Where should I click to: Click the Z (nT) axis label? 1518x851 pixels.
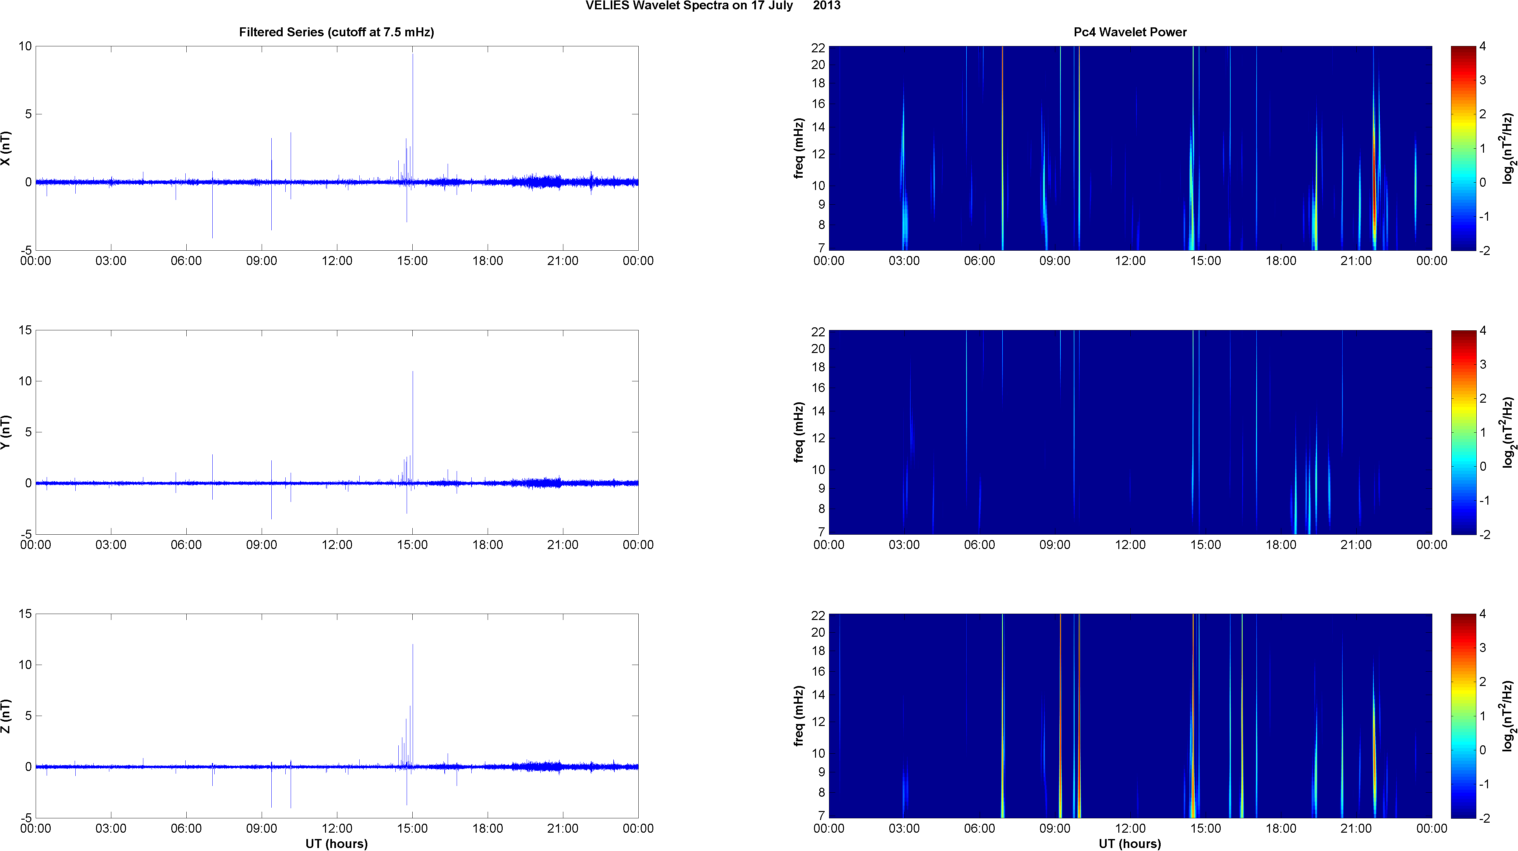pyautogui.click(x=6, y=716)
